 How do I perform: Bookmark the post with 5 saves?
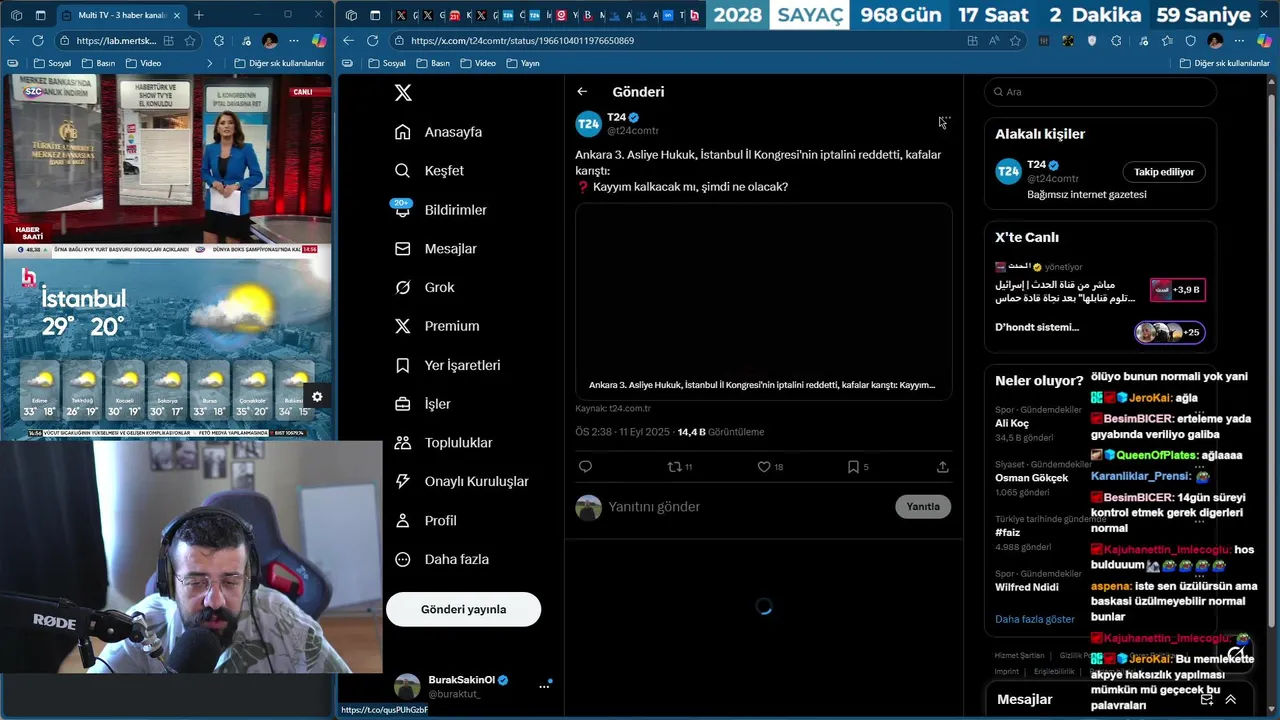pyautogui.click(x=858, y=467)
